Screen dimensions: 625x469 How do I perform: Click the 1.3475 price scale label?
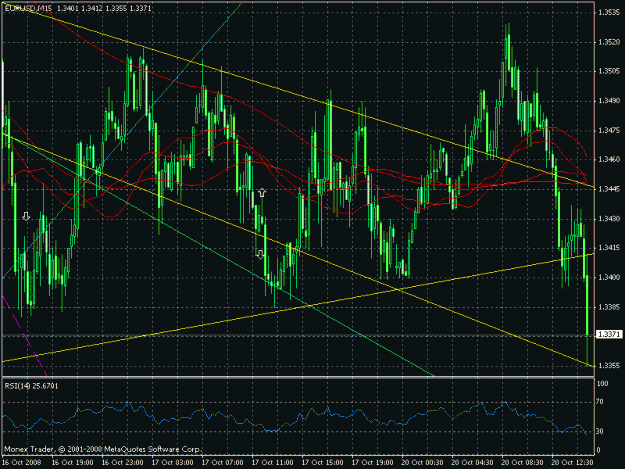(609, 130)
